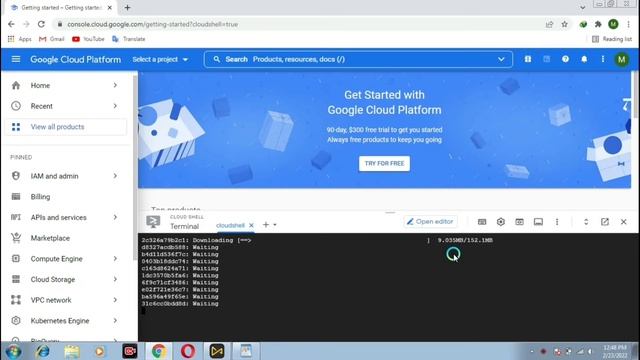Click the Recent clock icon
Image resolution: width=640 pixels, height=360 pixels.
point(16,106)
